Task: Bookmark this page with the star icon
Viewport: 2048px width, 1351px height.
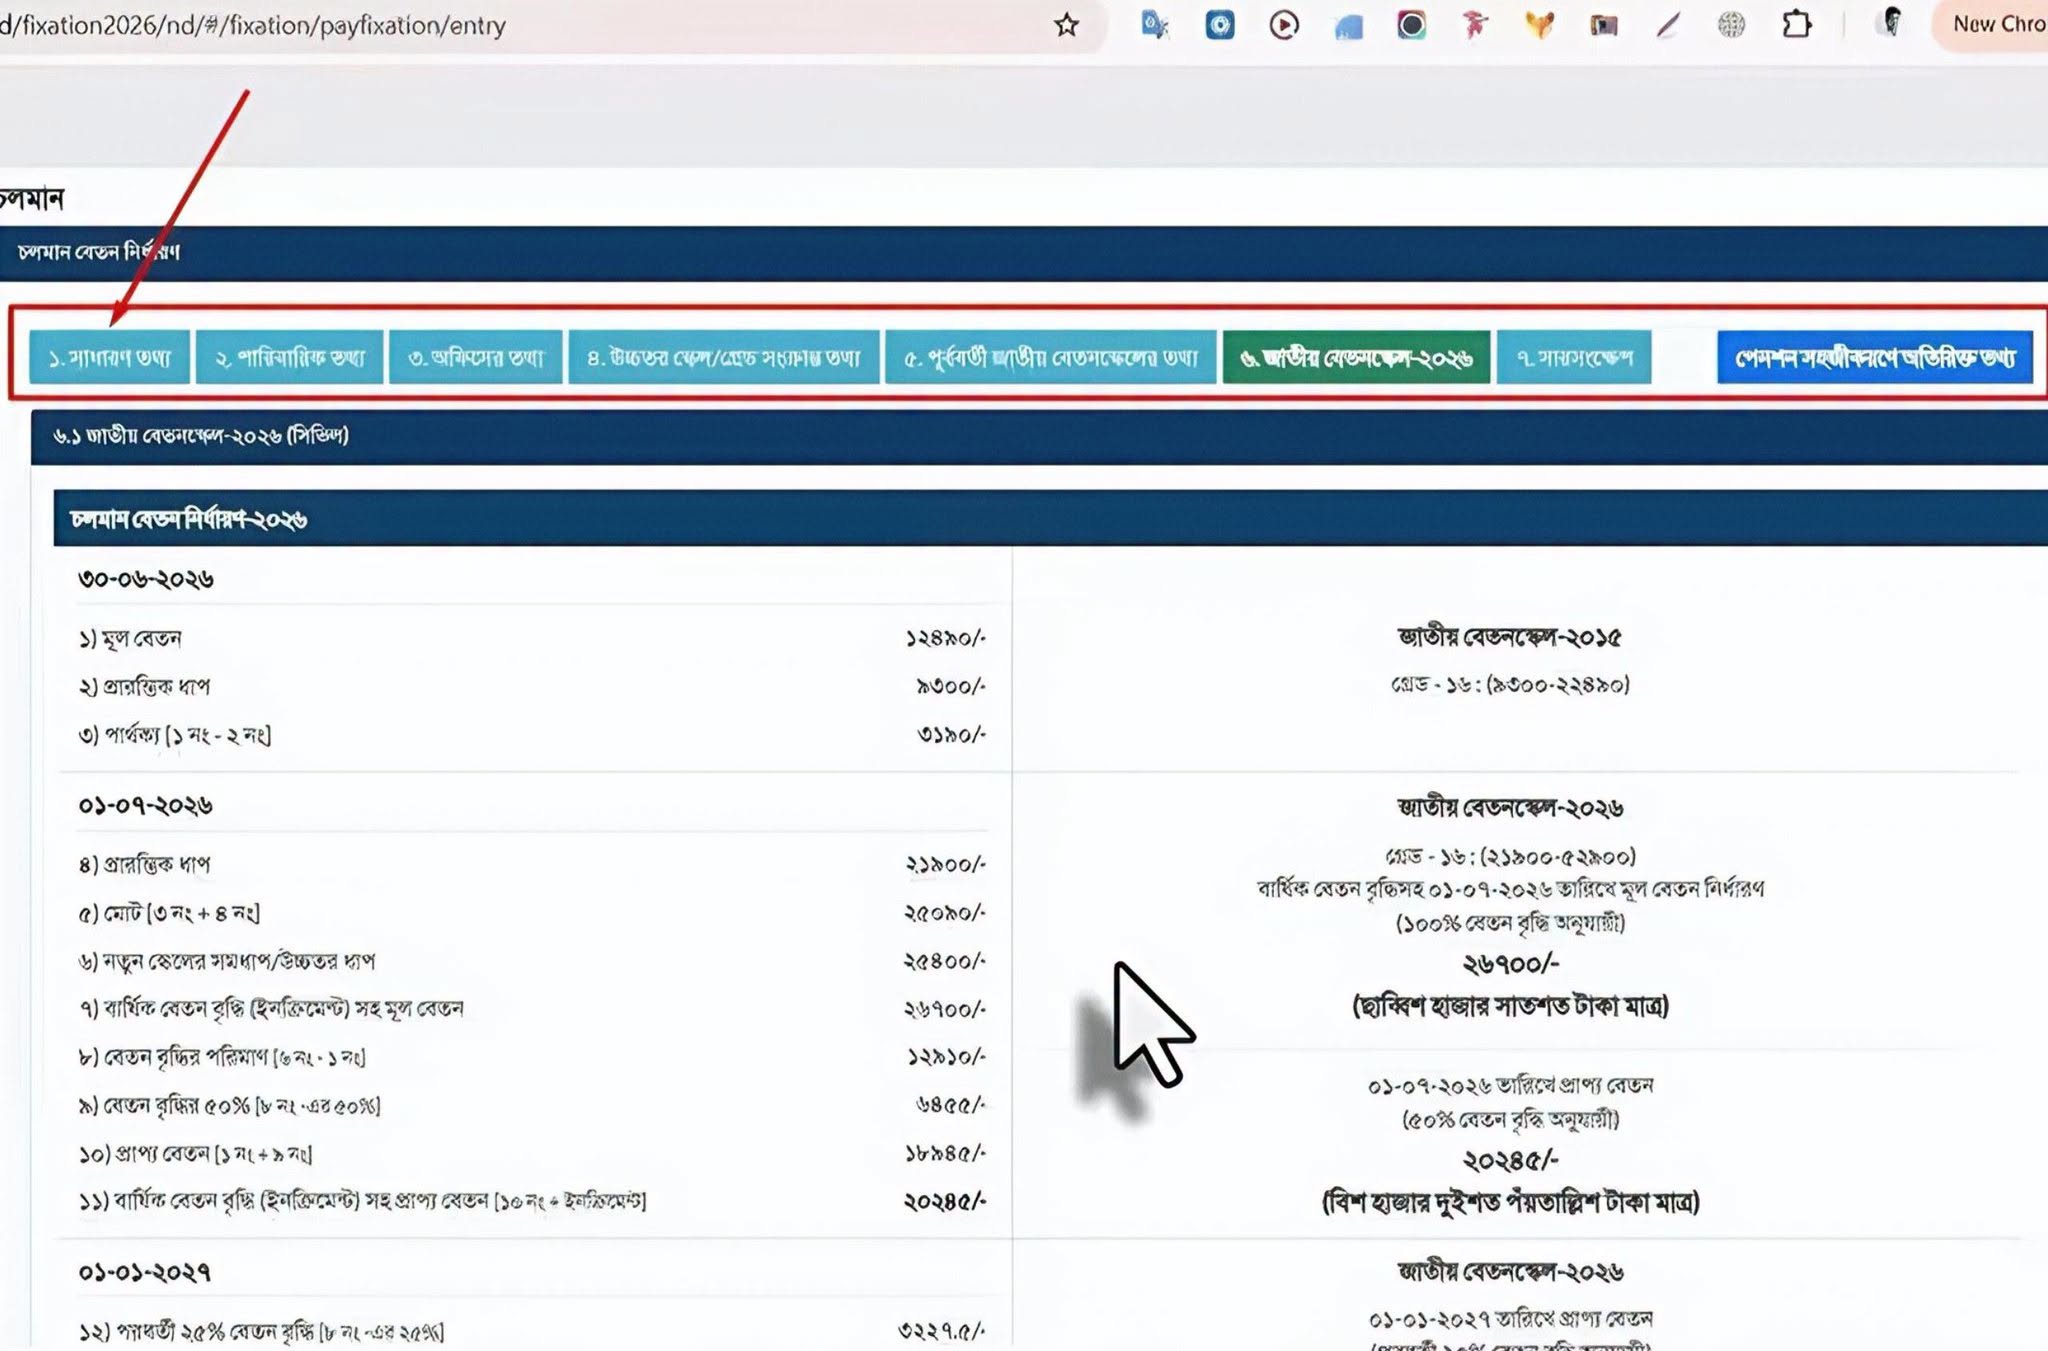Action: (1066, 25)
